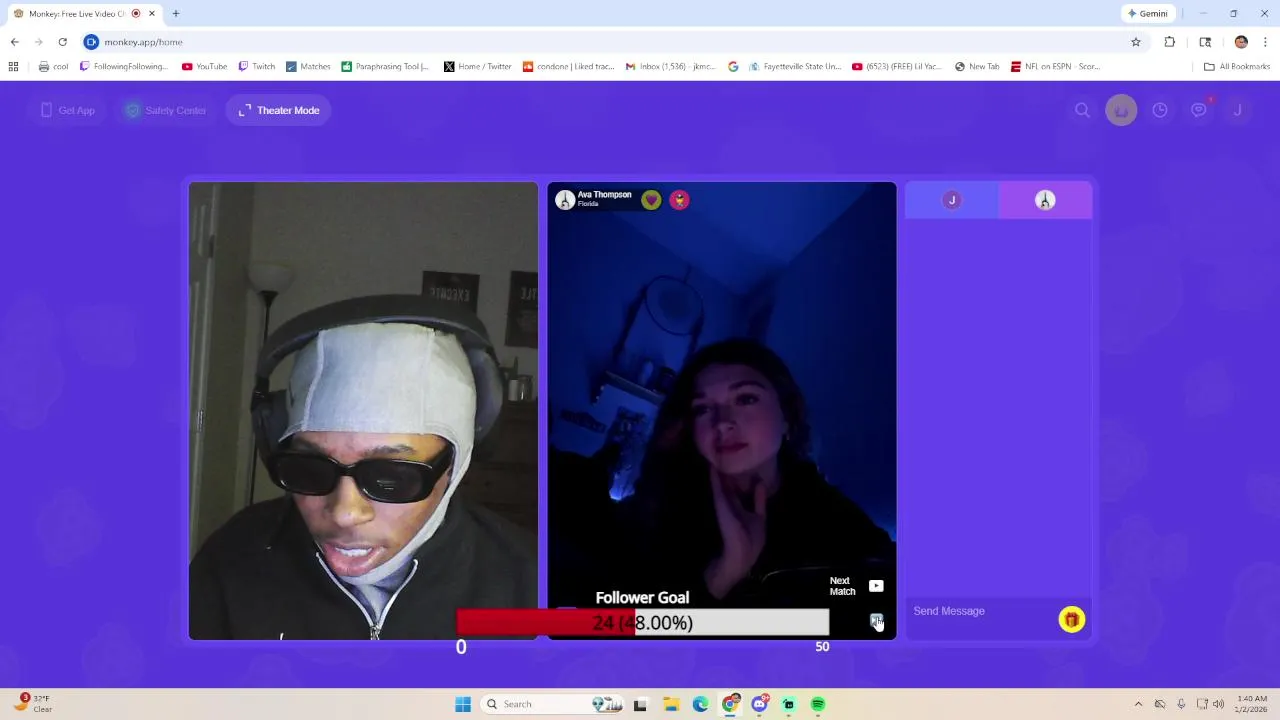The width and height of the screenshot is (1280, 720).
Task: Click the small icon below Next Match
Action: (x=876, y=621)
